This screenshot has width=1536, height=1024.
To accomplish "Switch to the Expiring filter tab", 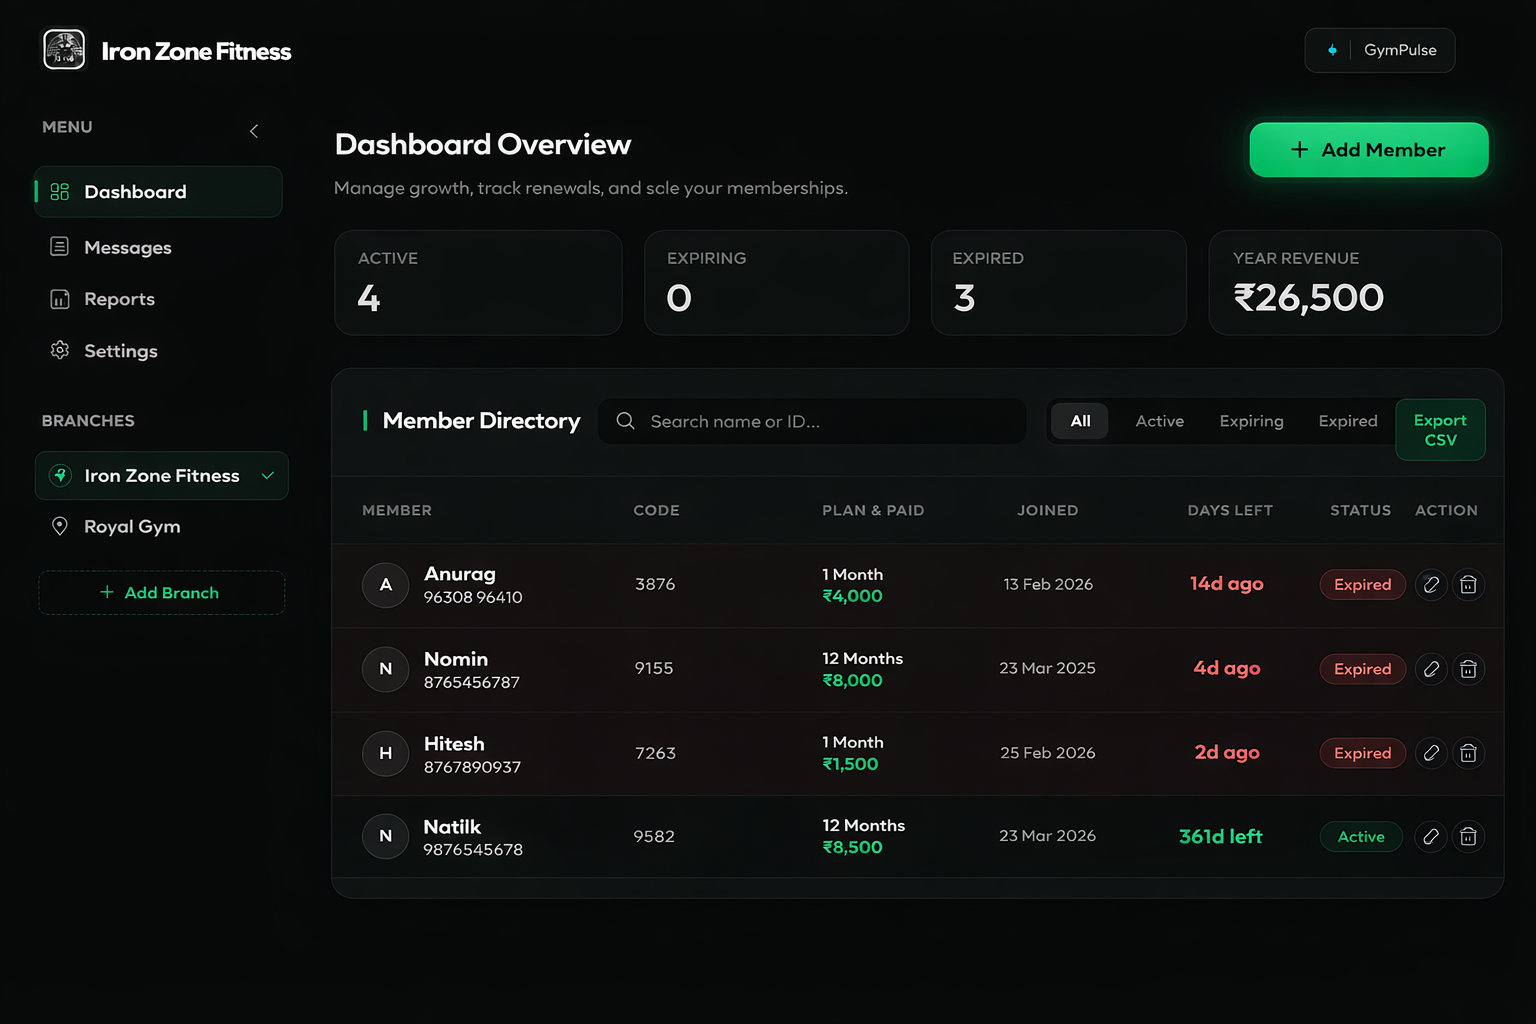I will coord(1251,421).
